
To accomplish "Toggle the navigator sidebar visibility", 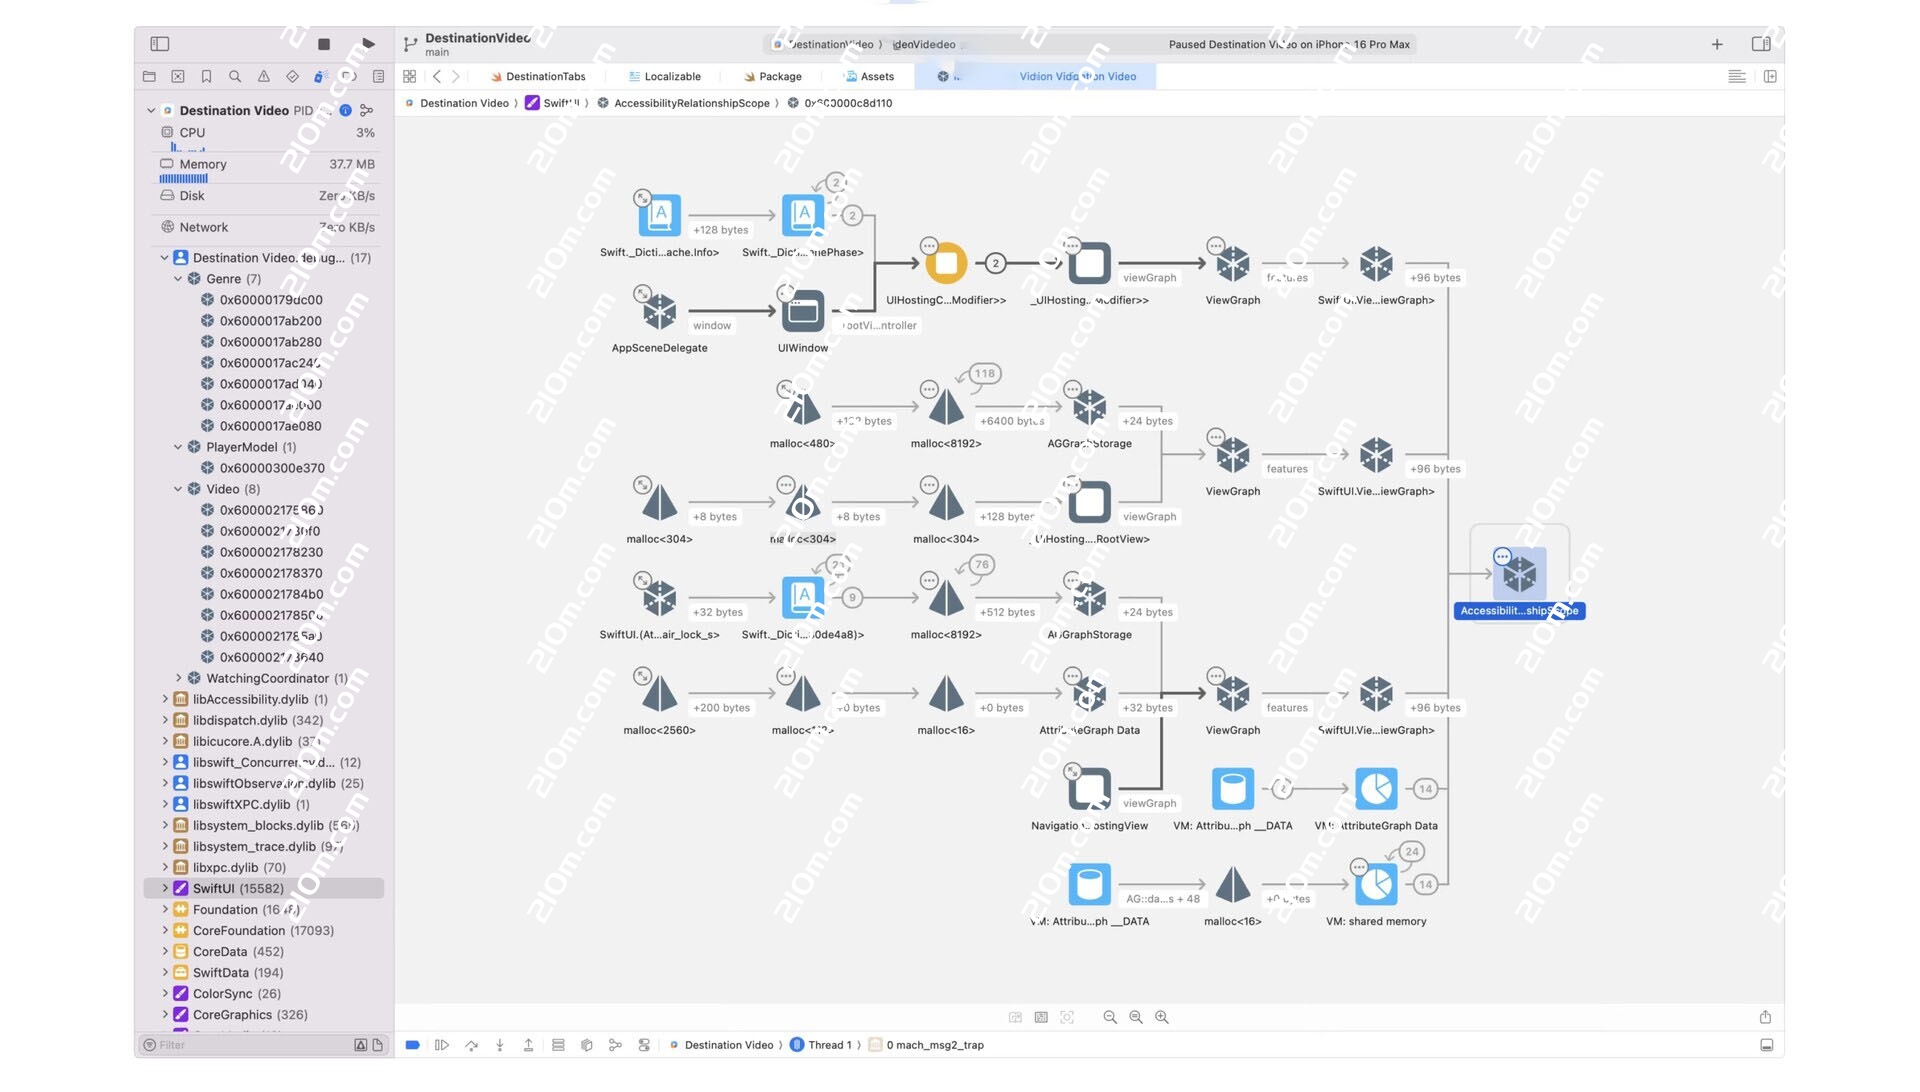I will 160,44.
